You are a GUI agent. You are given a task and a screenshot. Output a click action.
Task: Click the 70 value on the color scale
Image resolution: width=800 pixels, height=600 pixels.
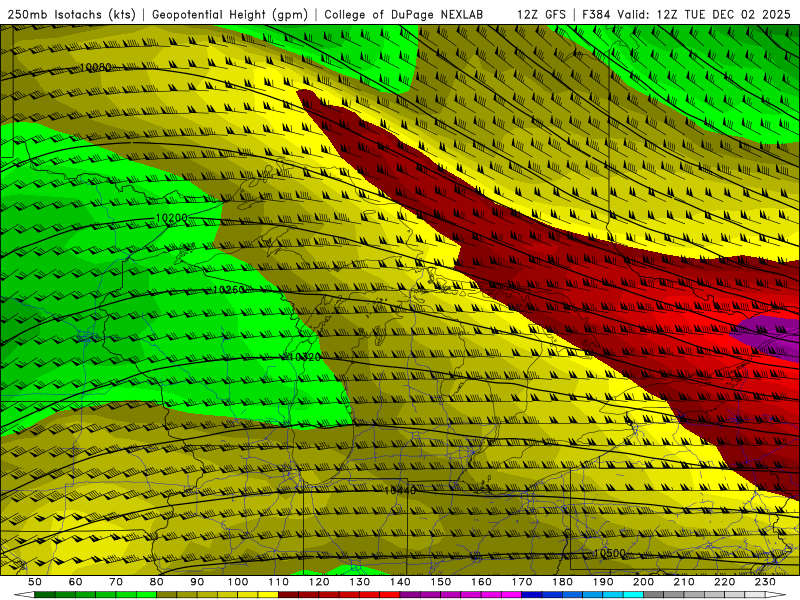116,582
